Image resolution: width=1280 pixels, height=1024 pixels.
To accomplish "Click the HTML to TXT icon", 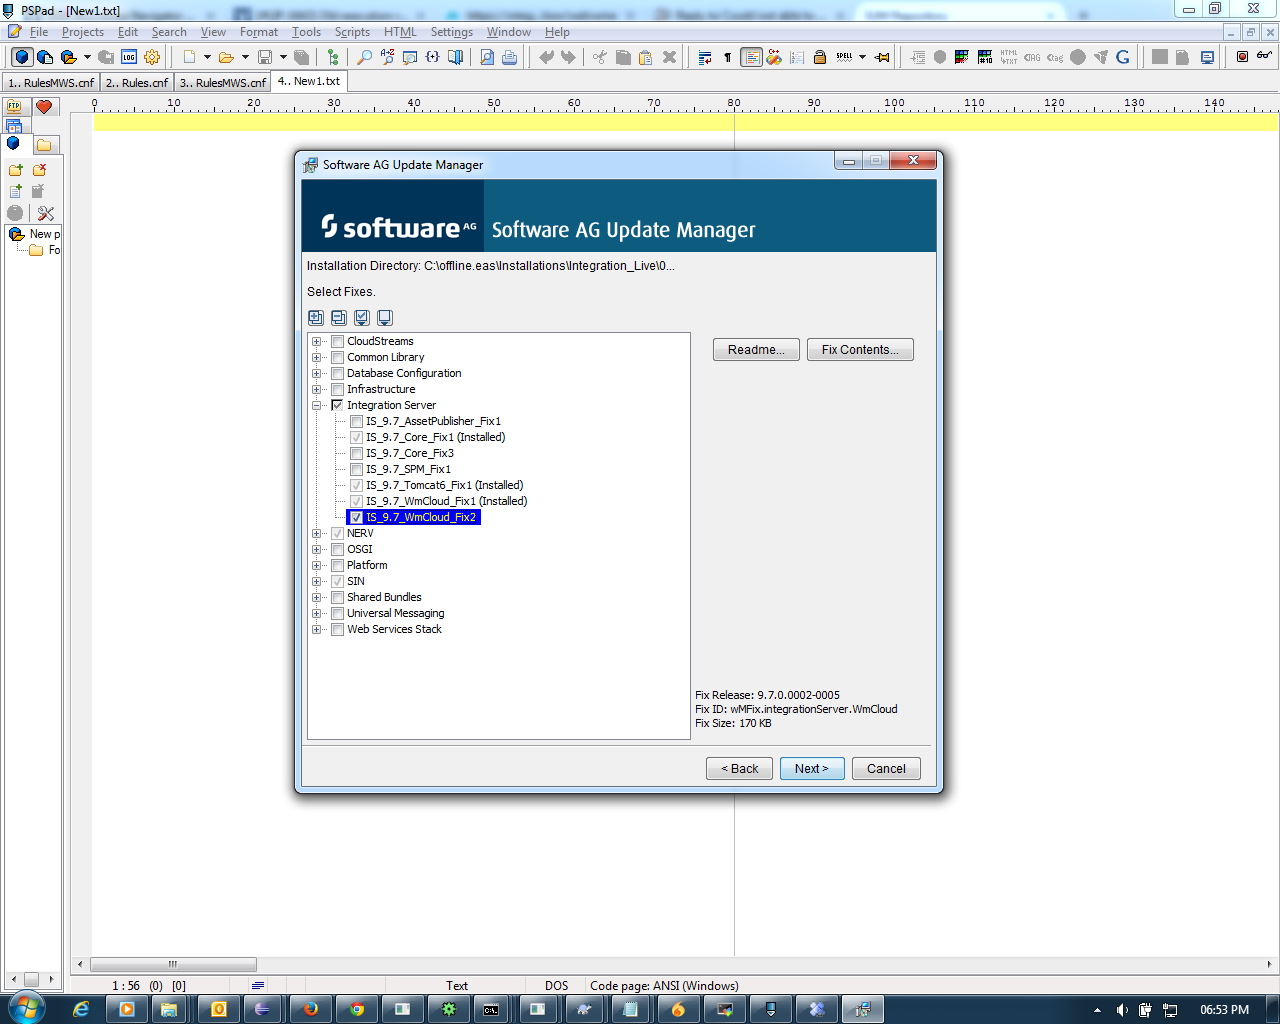I will 1009,57.
